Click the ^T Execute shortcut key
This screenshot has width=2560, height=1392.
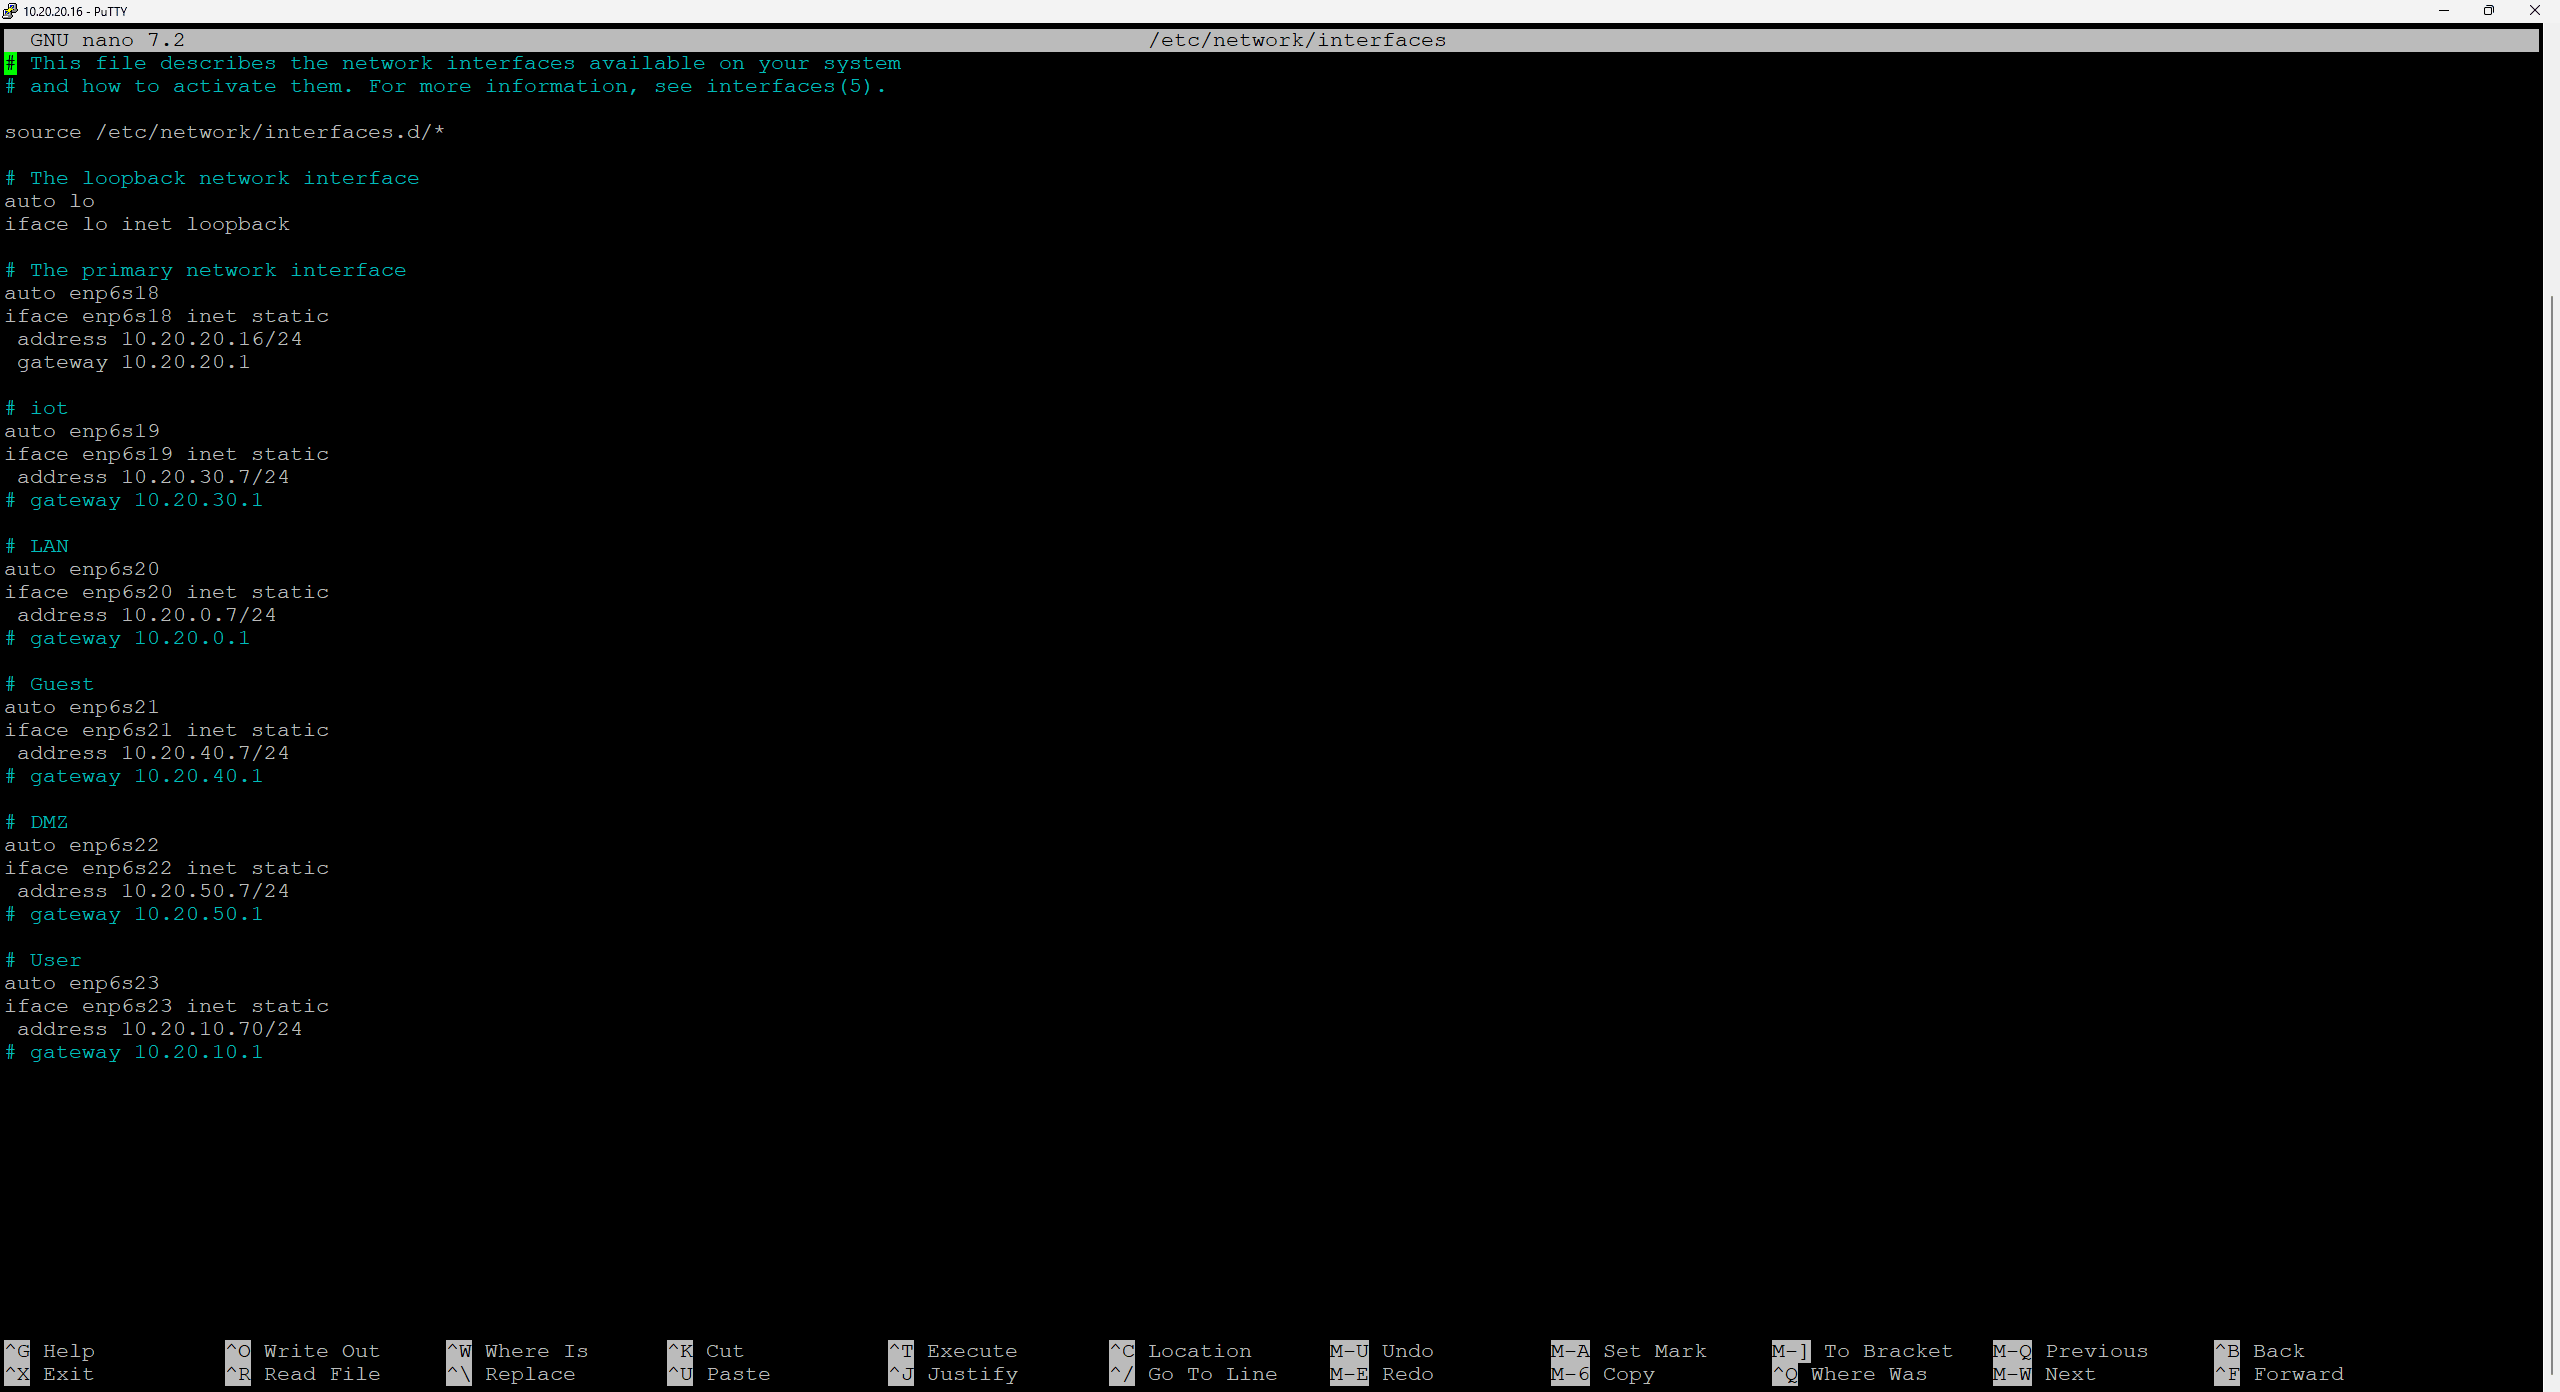coord(901,1351)
